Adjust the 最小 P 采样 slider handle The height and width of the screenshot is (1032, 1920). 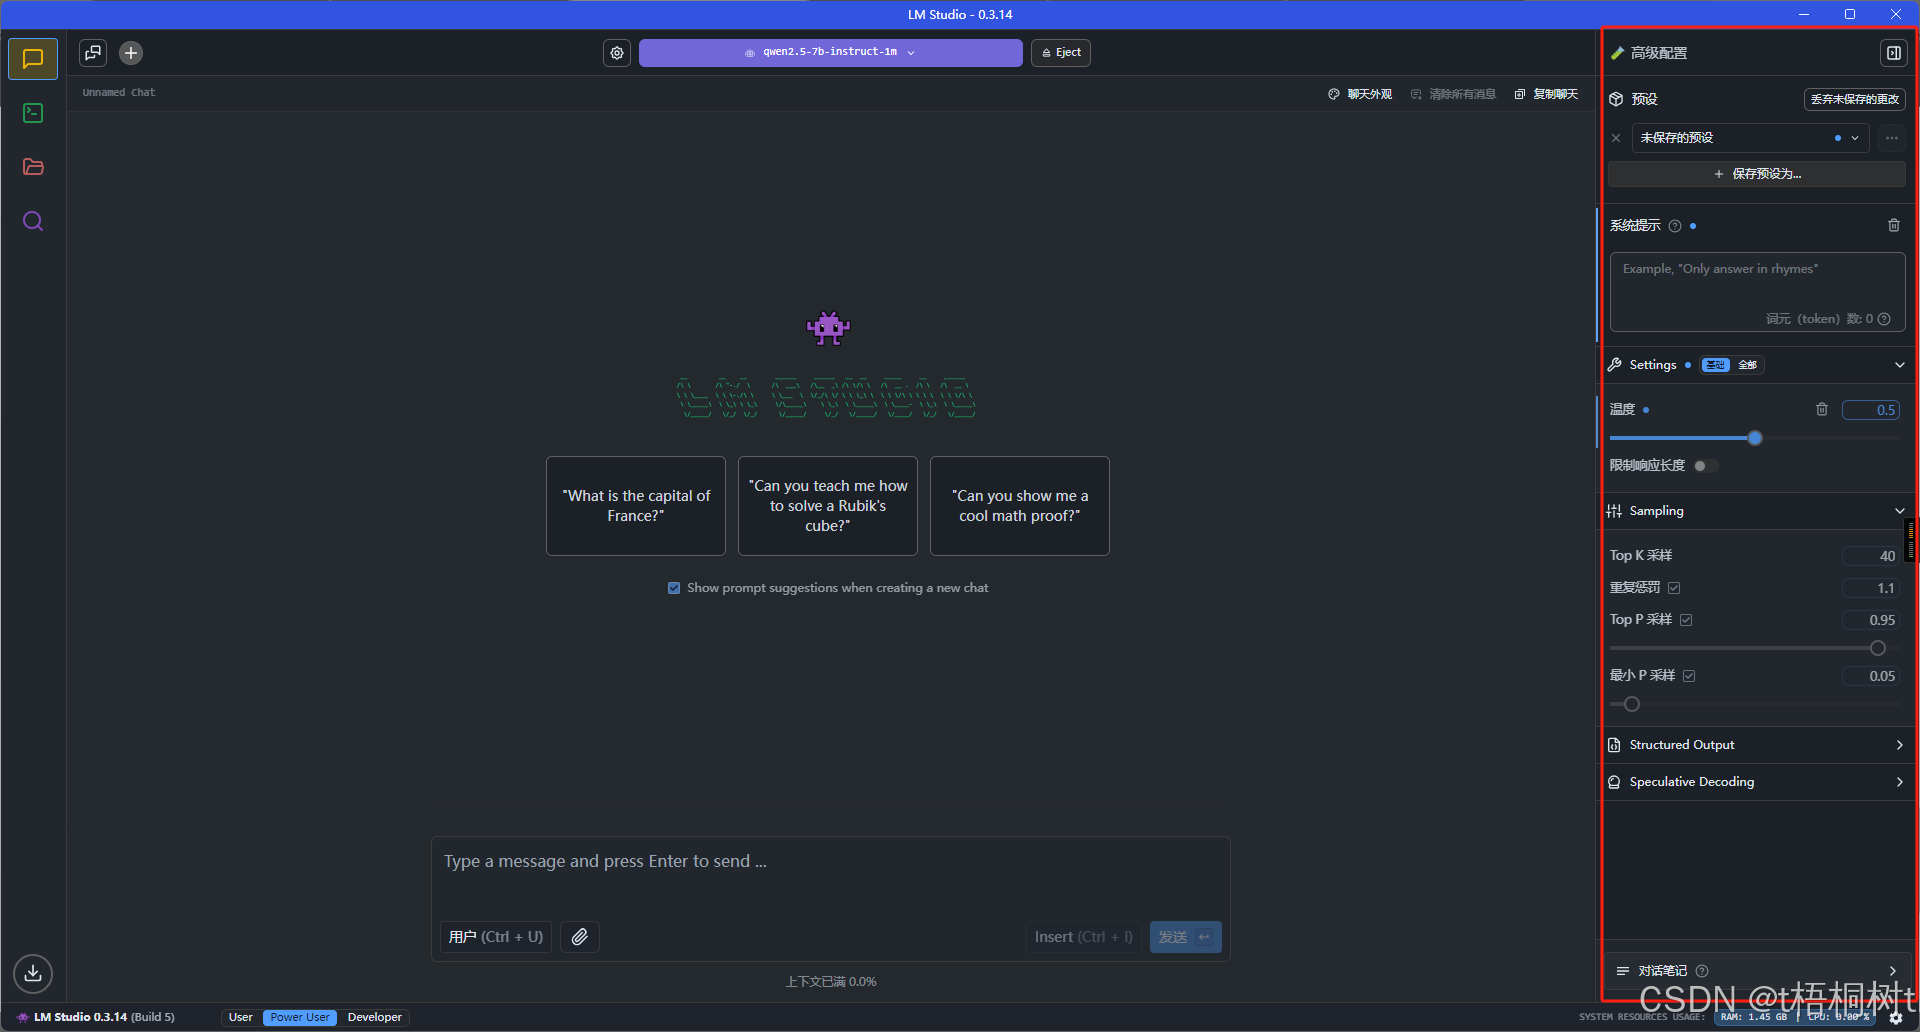tap(1631, 704)
